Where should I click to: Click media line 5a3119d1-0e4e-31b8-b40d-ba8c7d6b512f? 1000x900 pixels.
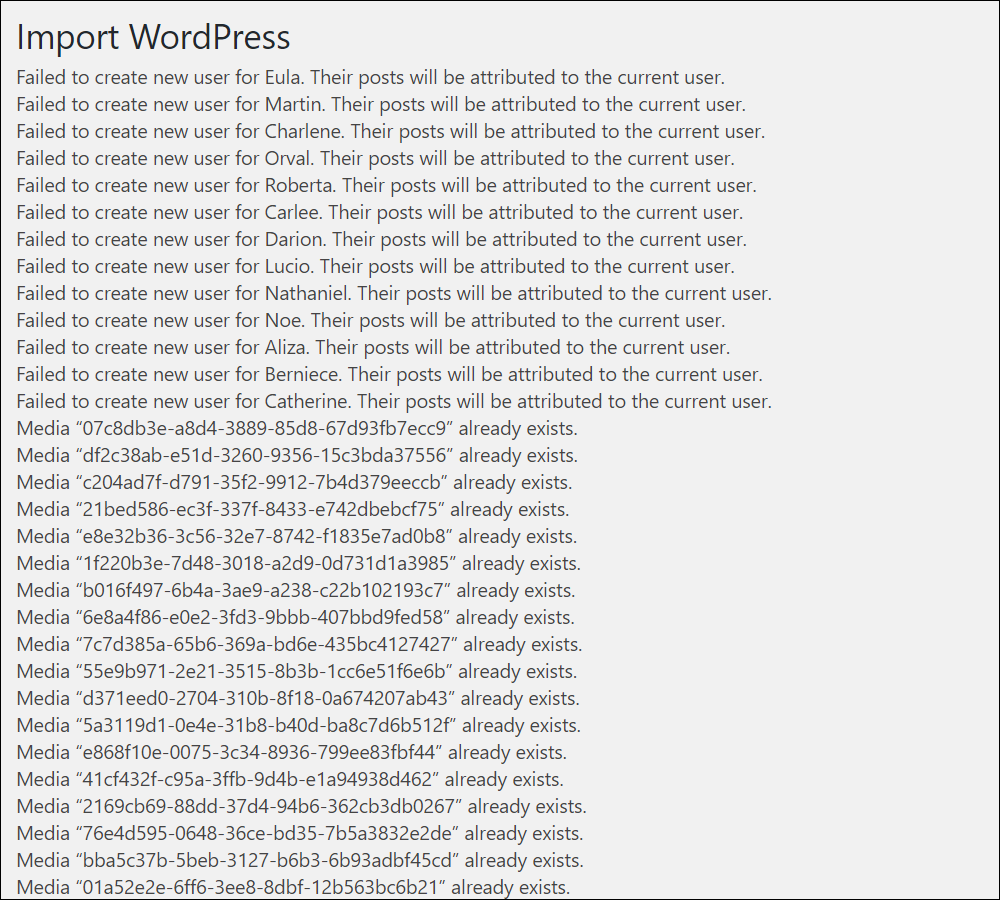[299, 725]
